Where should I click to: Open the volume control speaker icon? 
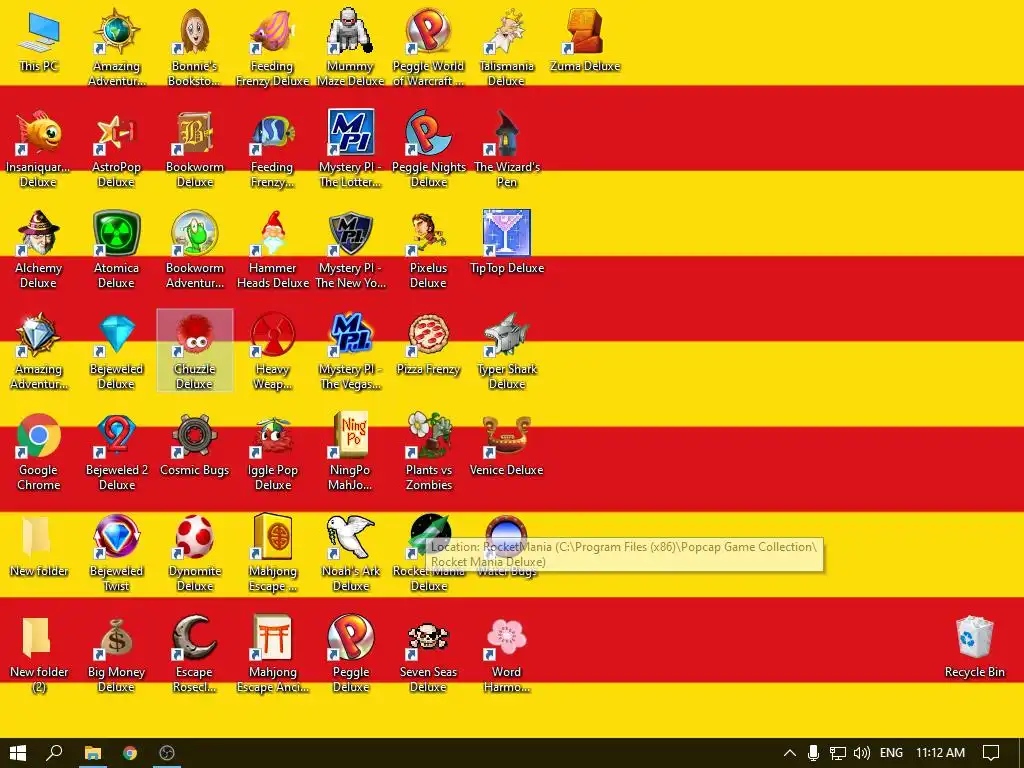(x=862, y=753)
